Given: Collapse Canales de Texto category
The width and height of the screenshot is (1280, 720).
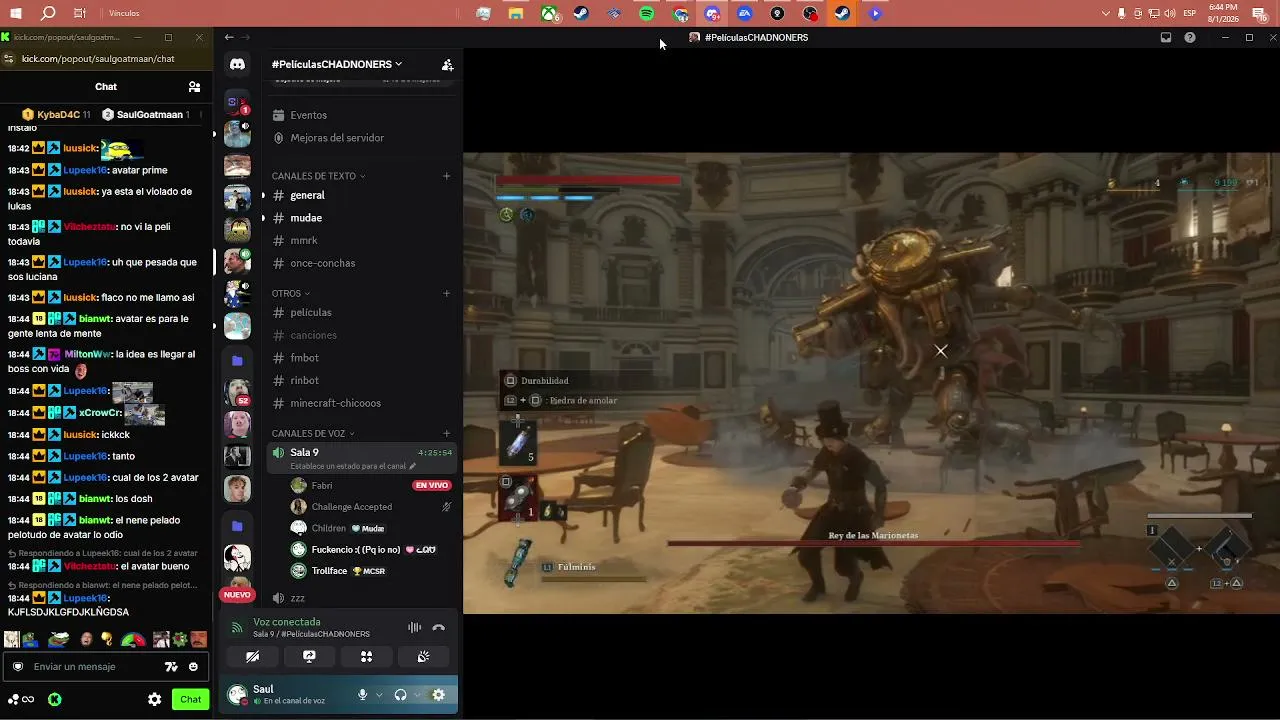Looking at the screenshot, I should 318,176.
